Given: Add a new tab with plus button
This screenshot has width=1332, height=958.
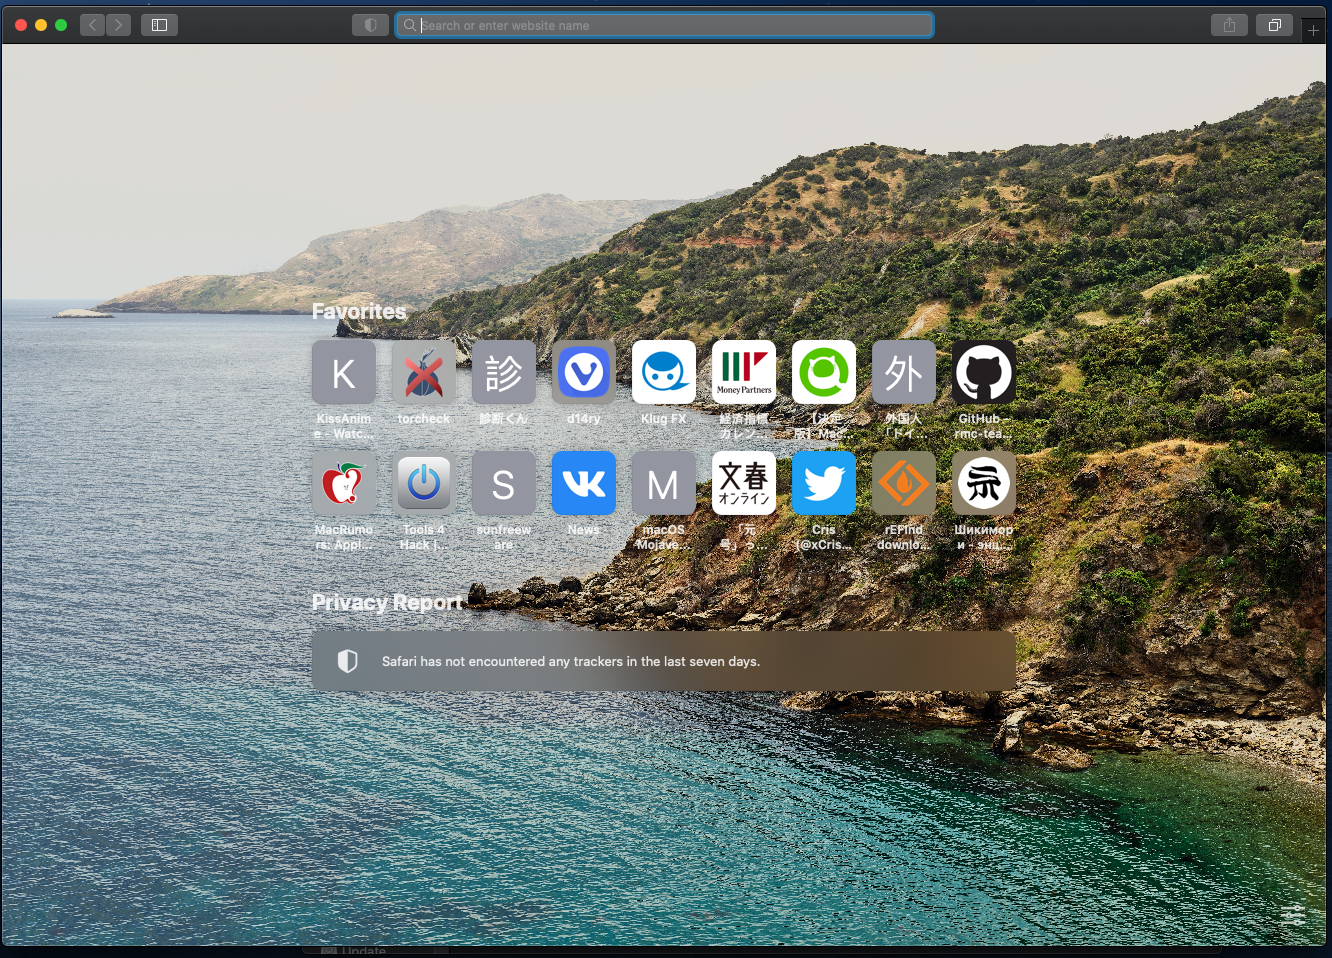Looking at the screenshot, I should (x=1313, y=30).
